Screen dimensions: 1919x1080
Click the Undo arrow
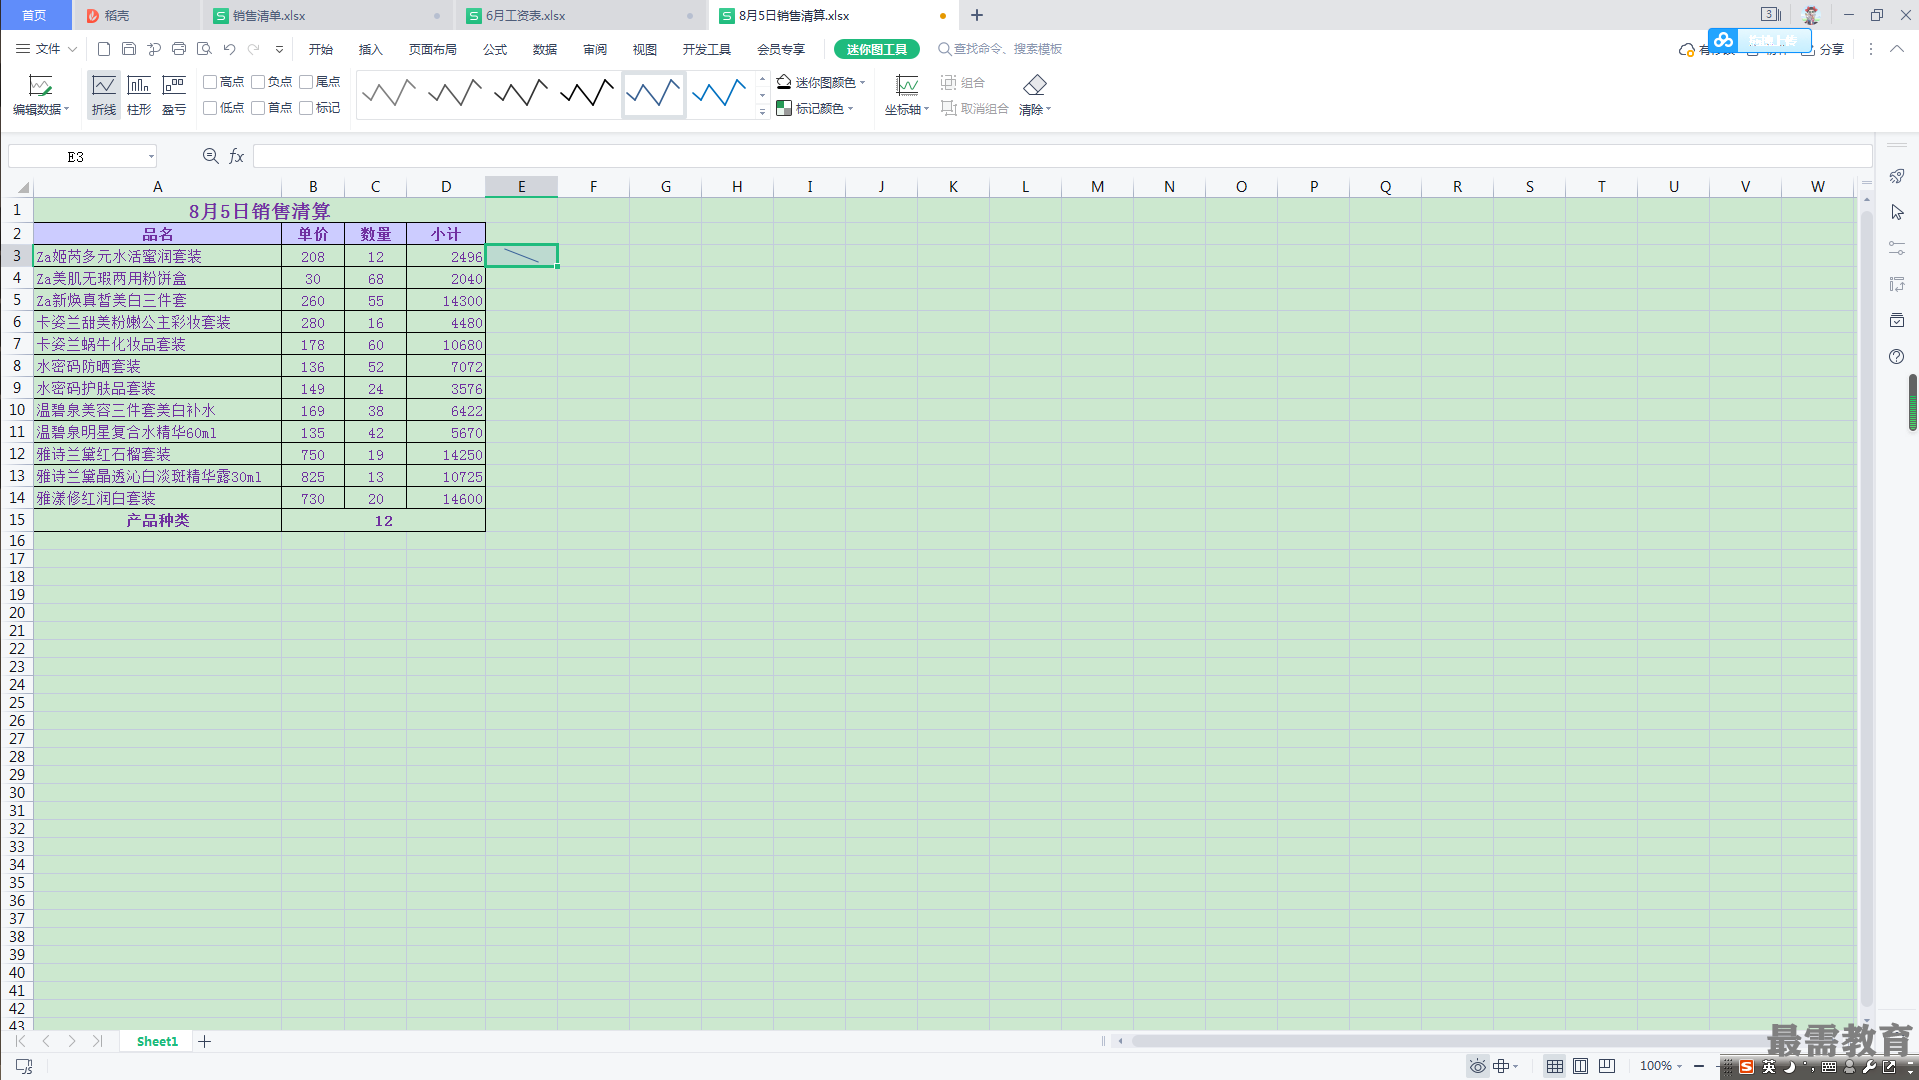pos(229,49)
